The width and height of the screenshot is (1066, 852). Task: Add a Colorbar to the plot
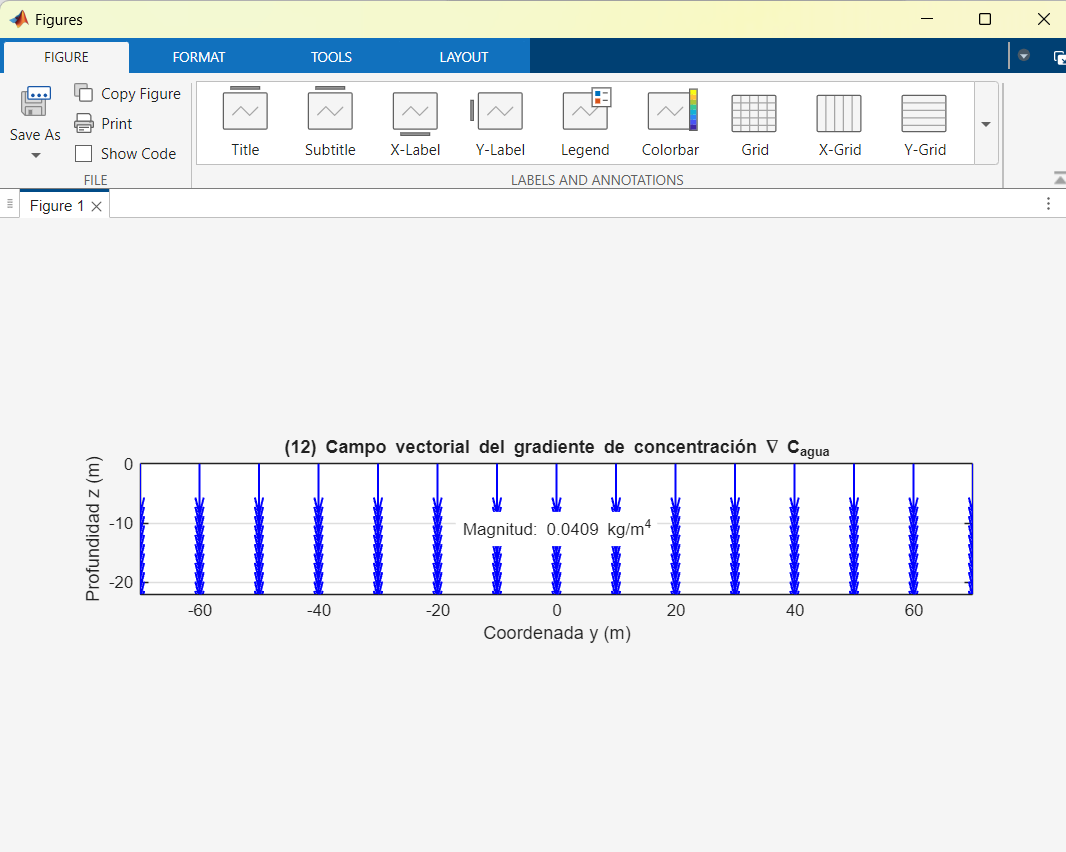pos(670,112)
